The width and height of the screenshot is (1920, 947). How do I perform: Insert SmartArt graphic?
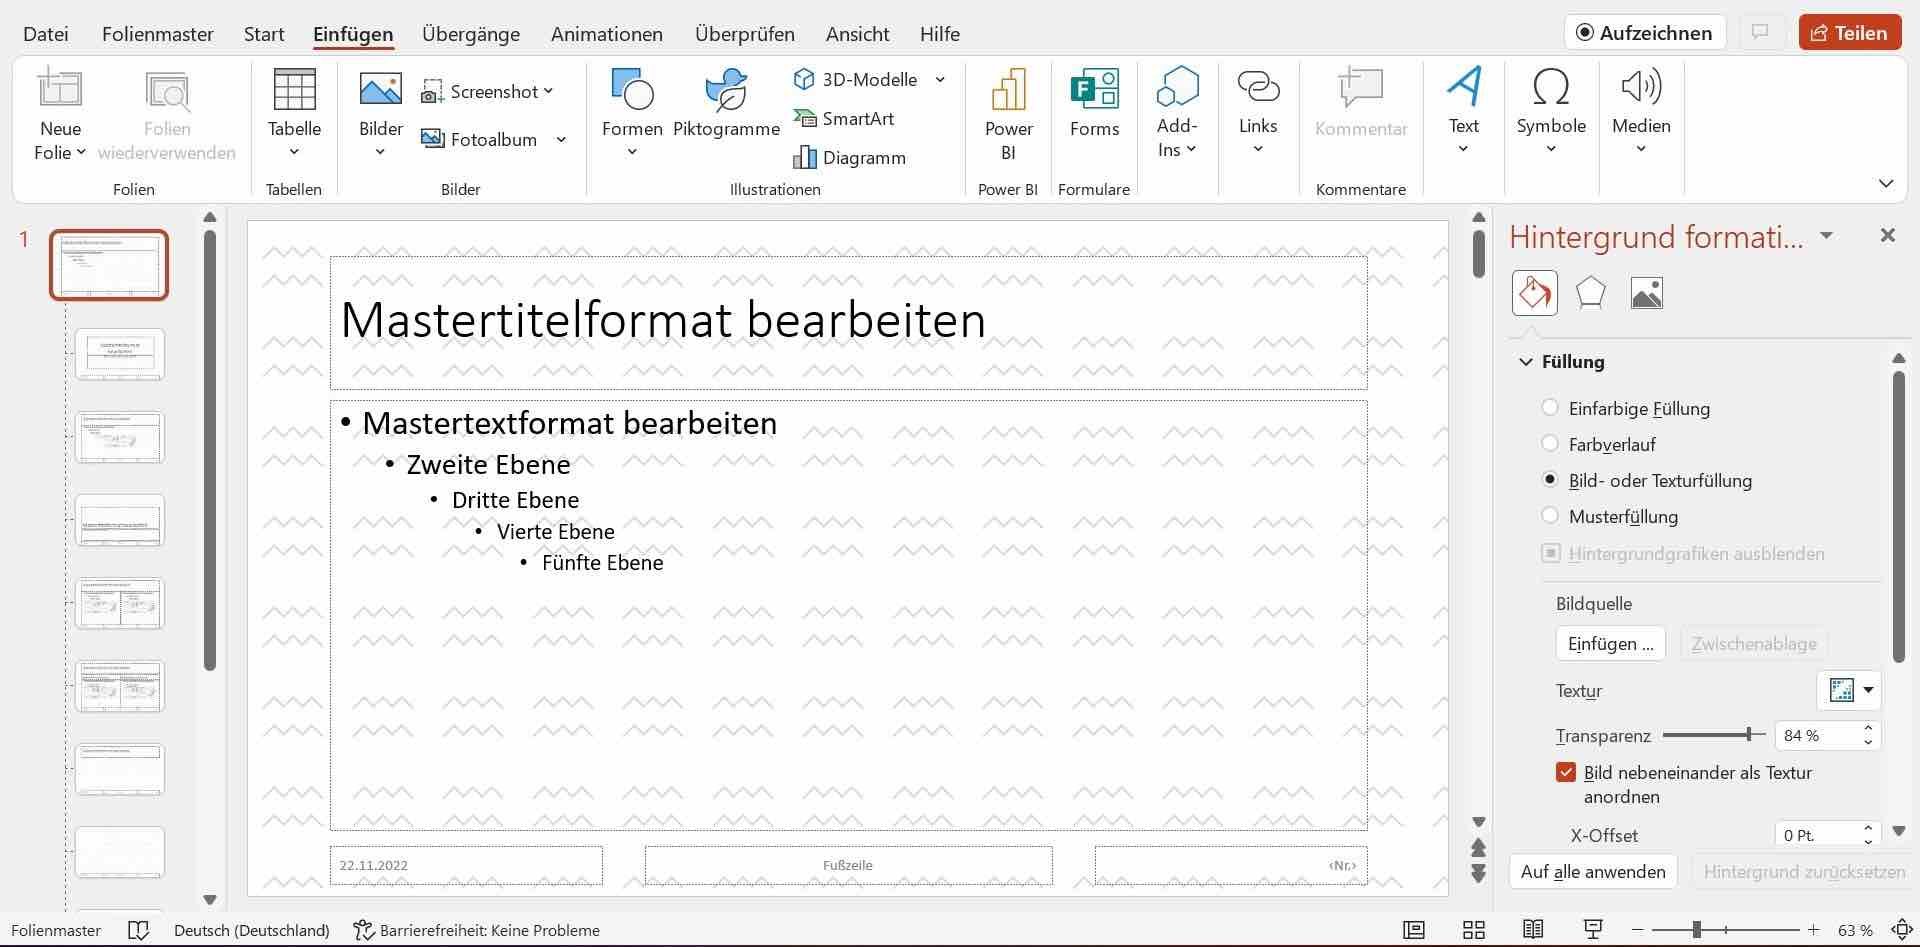845,118
